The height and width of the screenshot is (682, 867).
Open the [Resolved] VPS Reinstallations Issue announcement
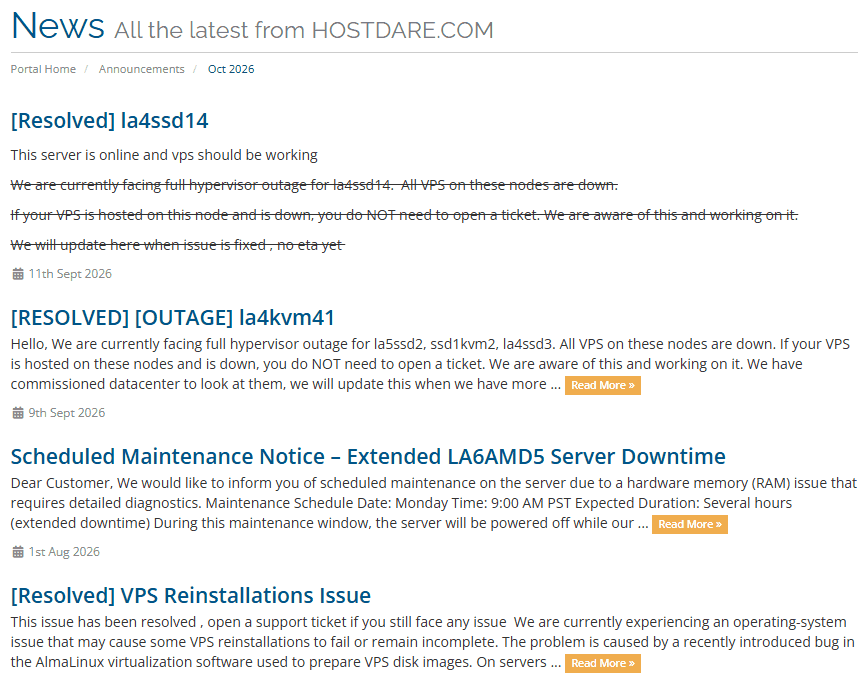click(191, 595)
